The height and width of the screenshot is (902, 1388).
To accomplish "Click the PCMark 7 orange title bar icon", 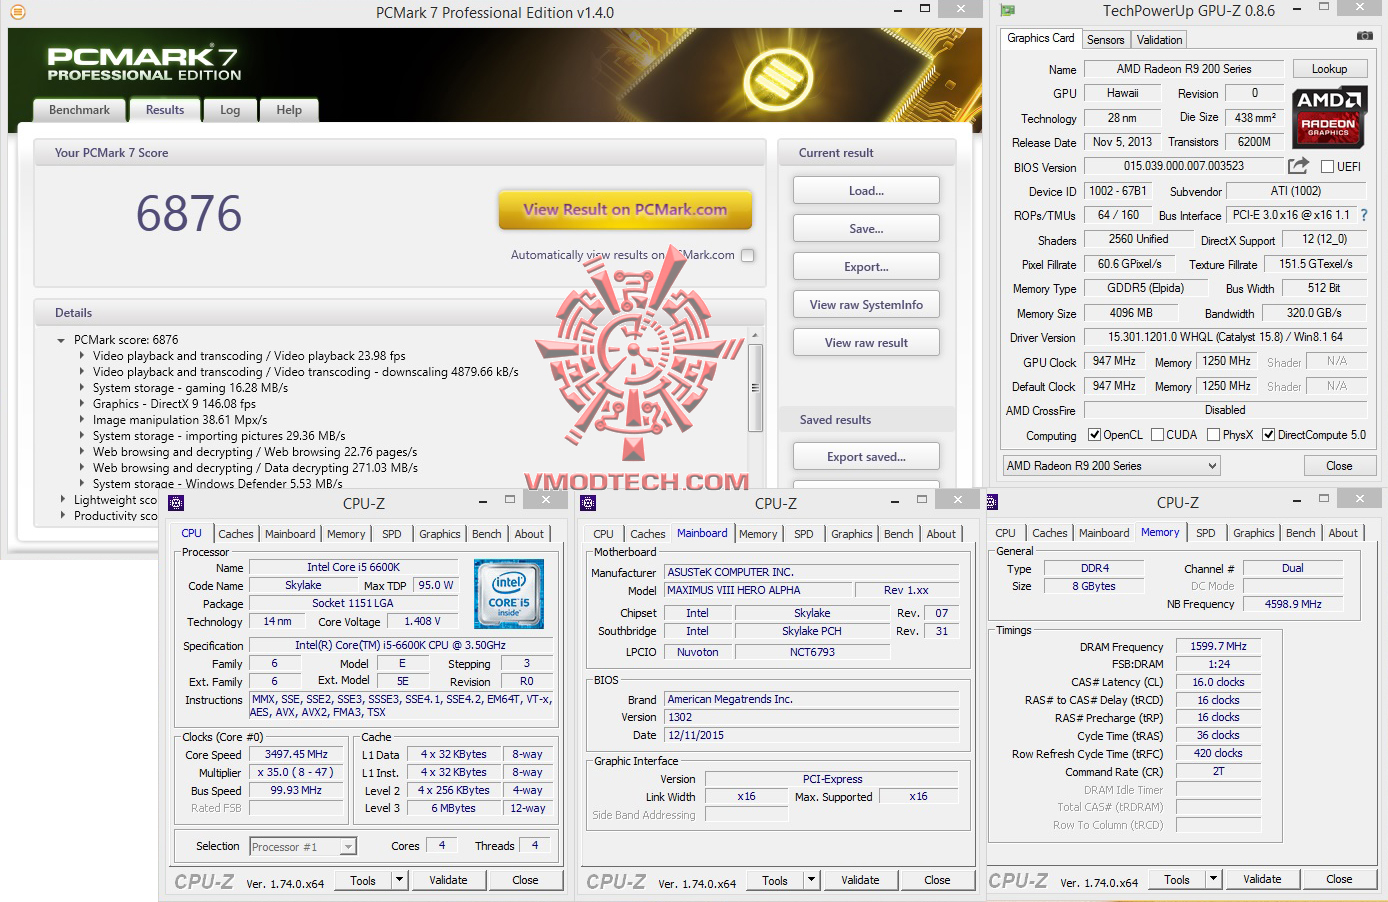I will [17, 13].
